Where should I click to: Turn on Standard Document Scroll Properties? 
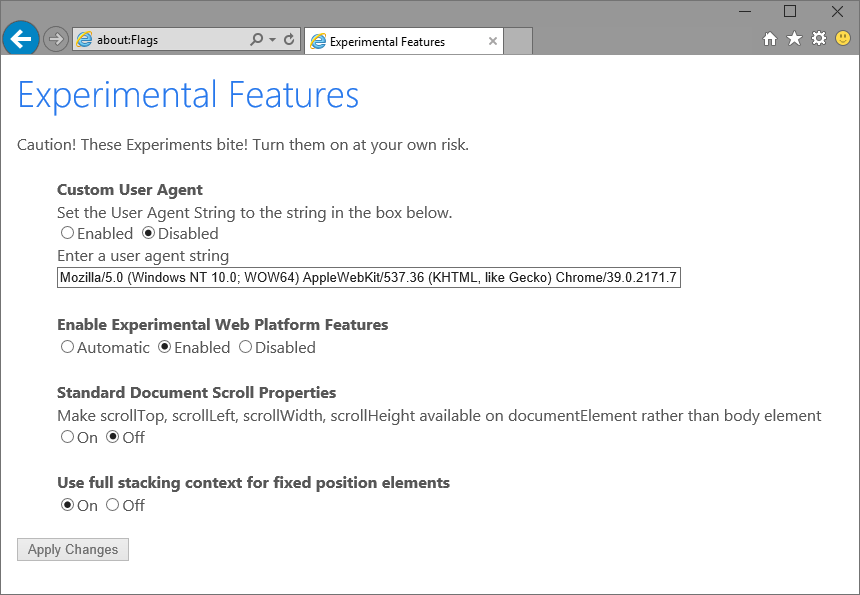point(67,437)
